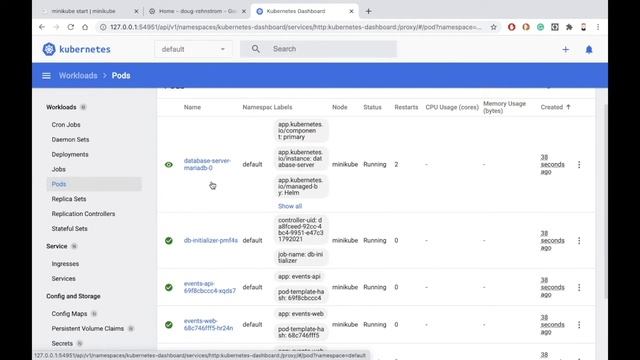Click the green Grammarly extension icon
This screenshot has width=640, height=360.
coord(540,27)
